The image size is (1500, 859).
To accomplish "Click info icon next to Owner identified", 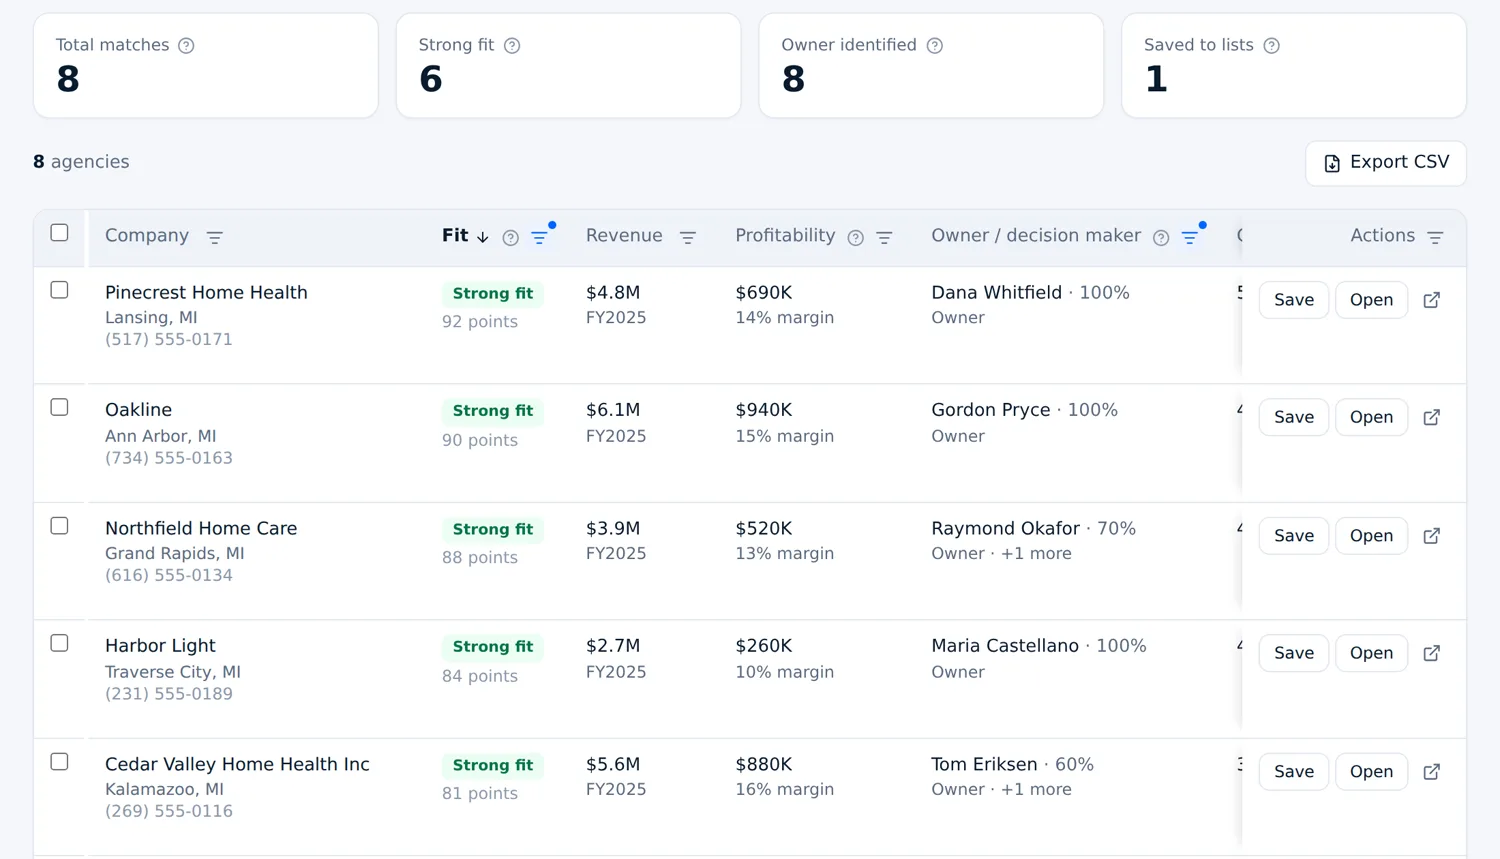I will [x=935, y=45].
